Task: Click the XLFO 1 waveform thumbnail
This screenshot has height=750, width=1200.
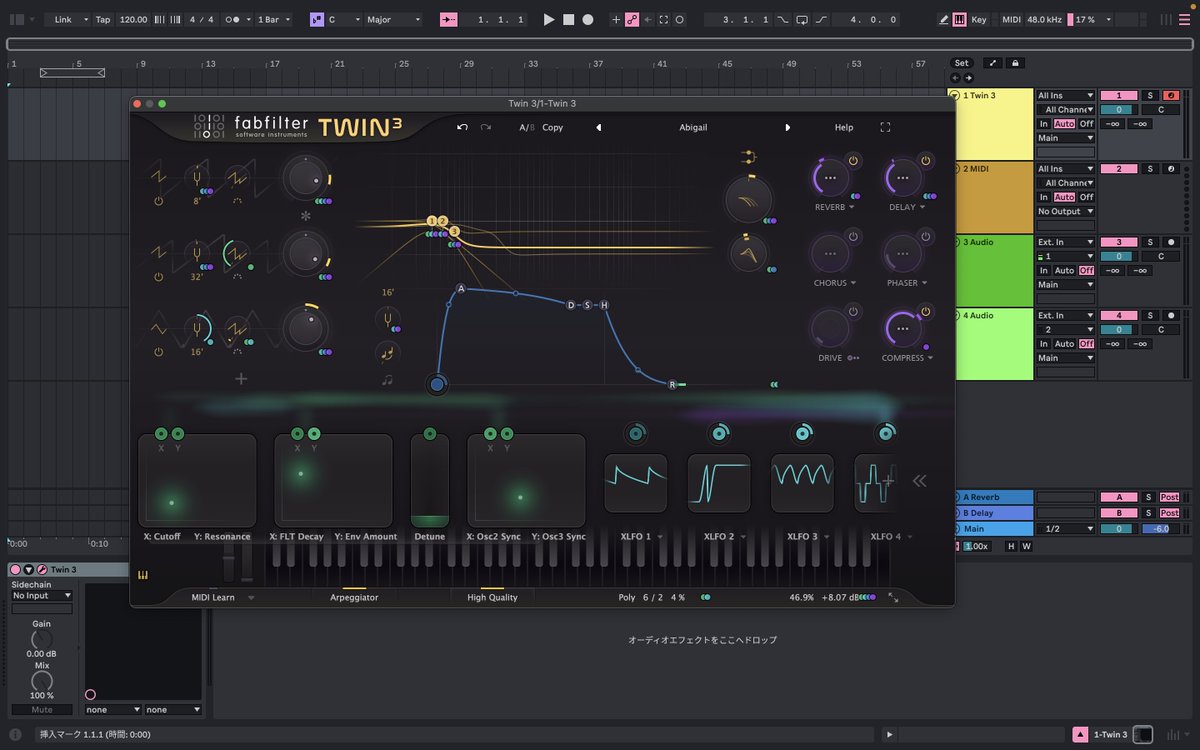Action: click(x=635, y=483)
